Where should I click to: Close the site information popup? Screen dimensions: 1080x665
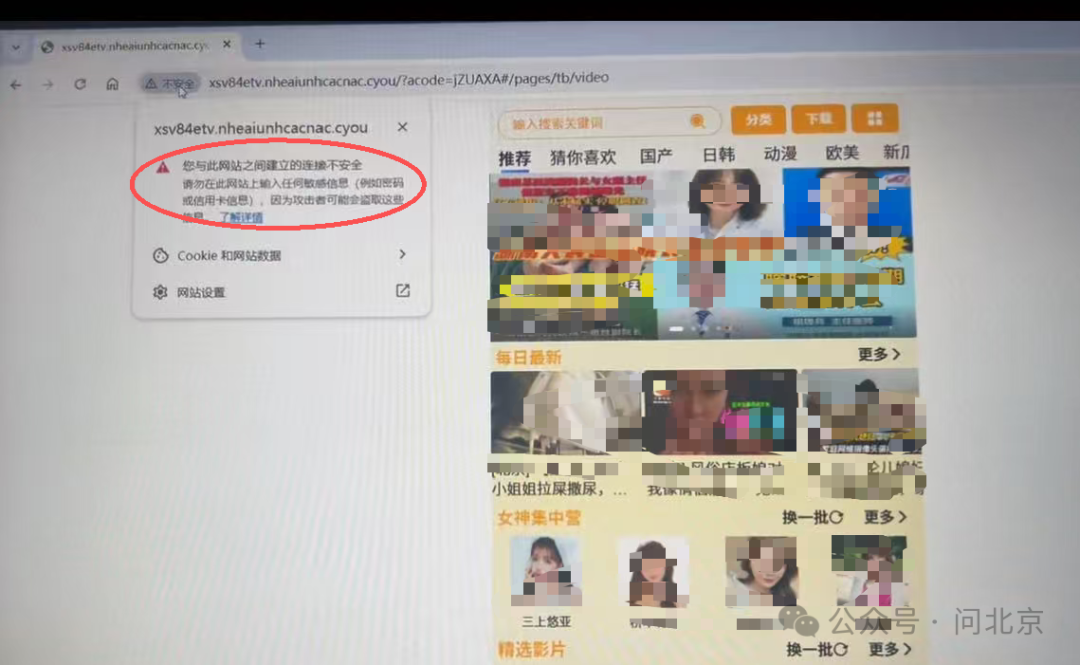402,127
